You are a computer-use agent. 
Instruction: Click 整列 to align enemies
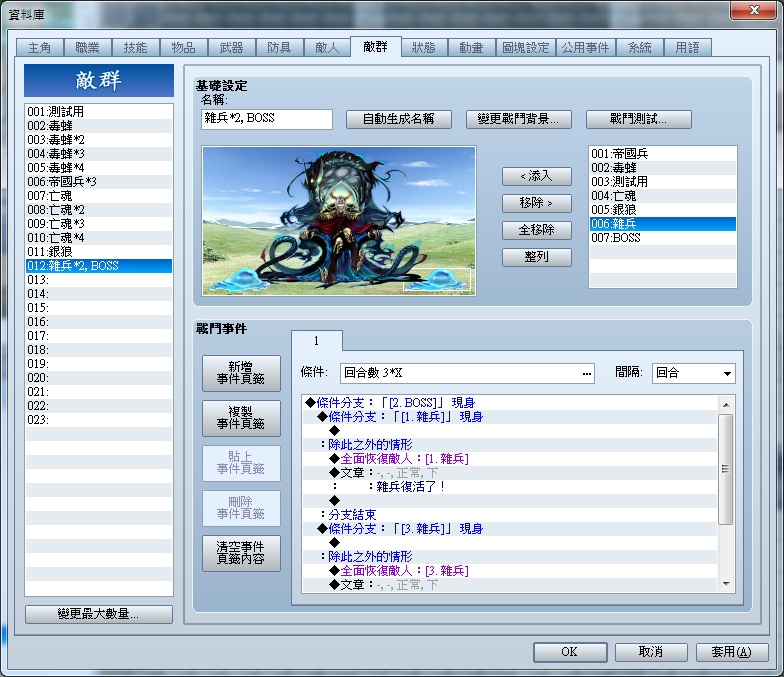536,257
